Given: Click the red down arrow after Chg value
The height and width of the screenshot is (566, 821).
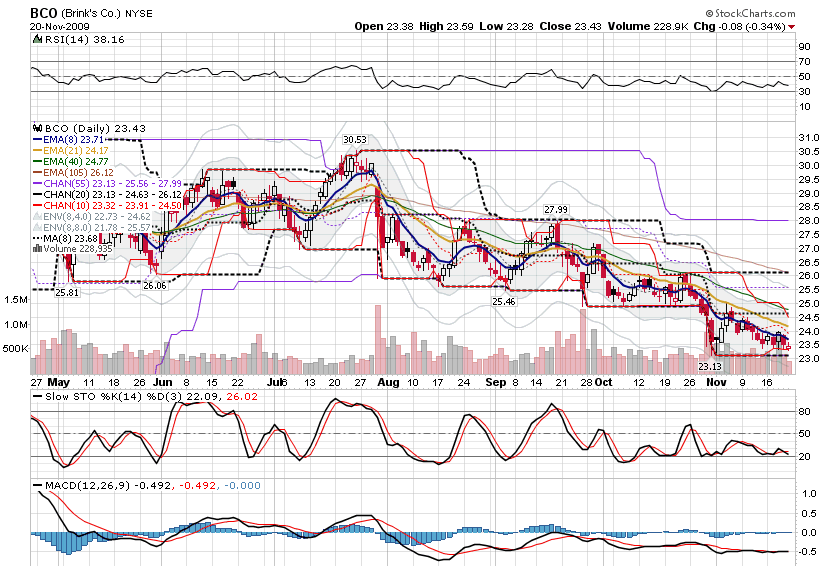Looking at the screenshot, I should tap(791, 27).
